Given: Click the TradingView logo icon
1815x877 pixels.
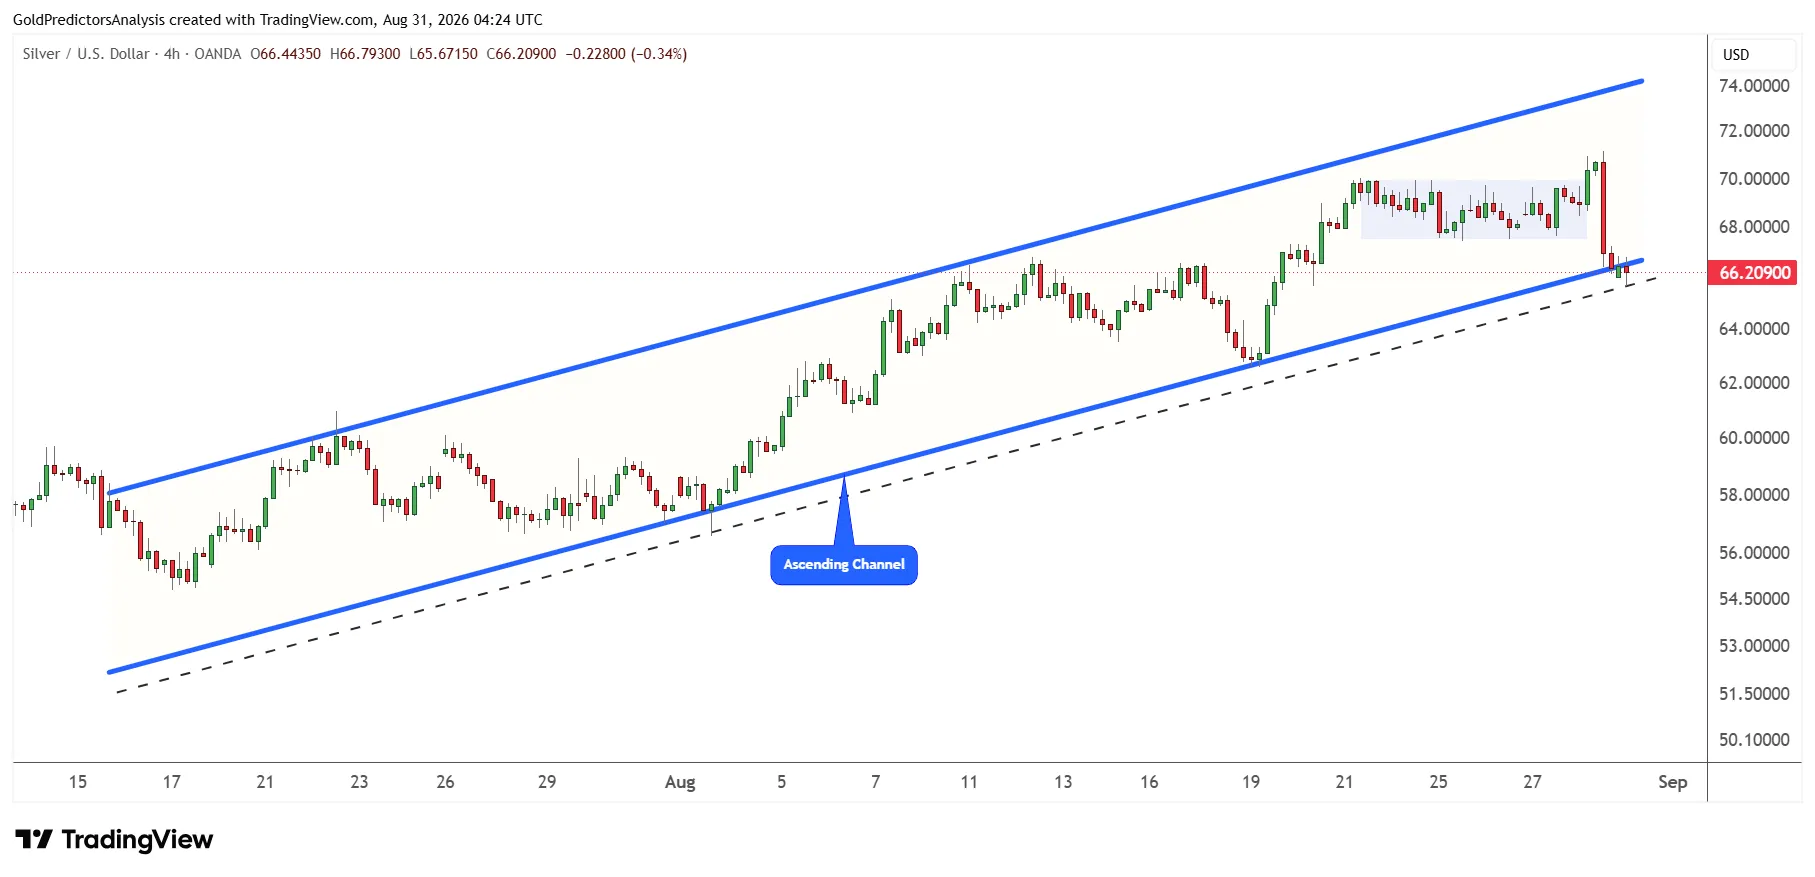Looking at the screenshot, I should click(x=34, y=839).
